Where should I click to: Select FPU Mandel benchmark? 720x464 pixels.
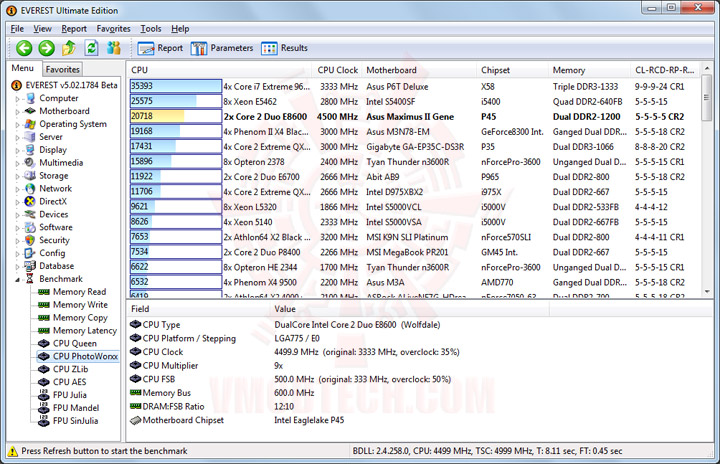pyautogui.click(x=76, y=407)
